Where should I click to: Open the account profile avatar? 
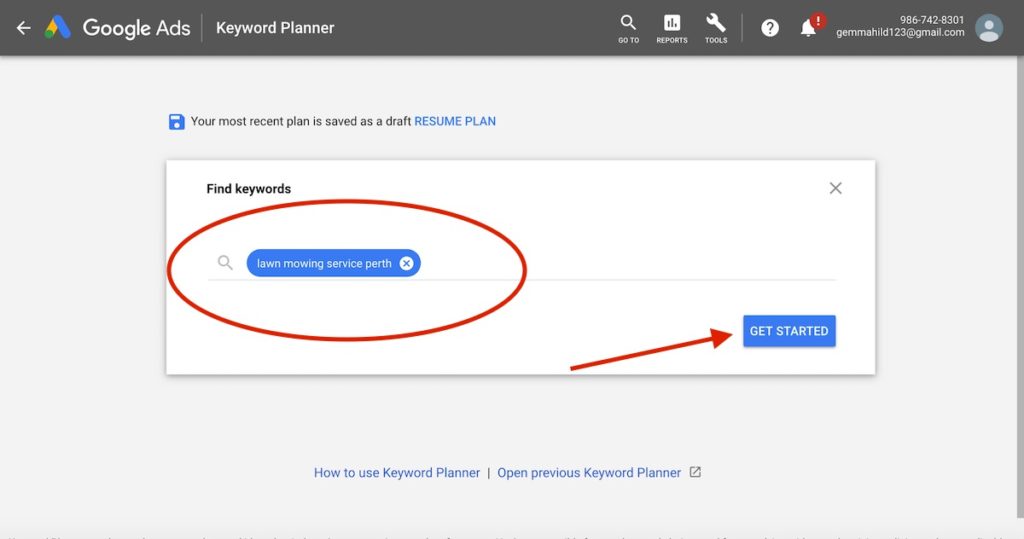pos(989,28)
